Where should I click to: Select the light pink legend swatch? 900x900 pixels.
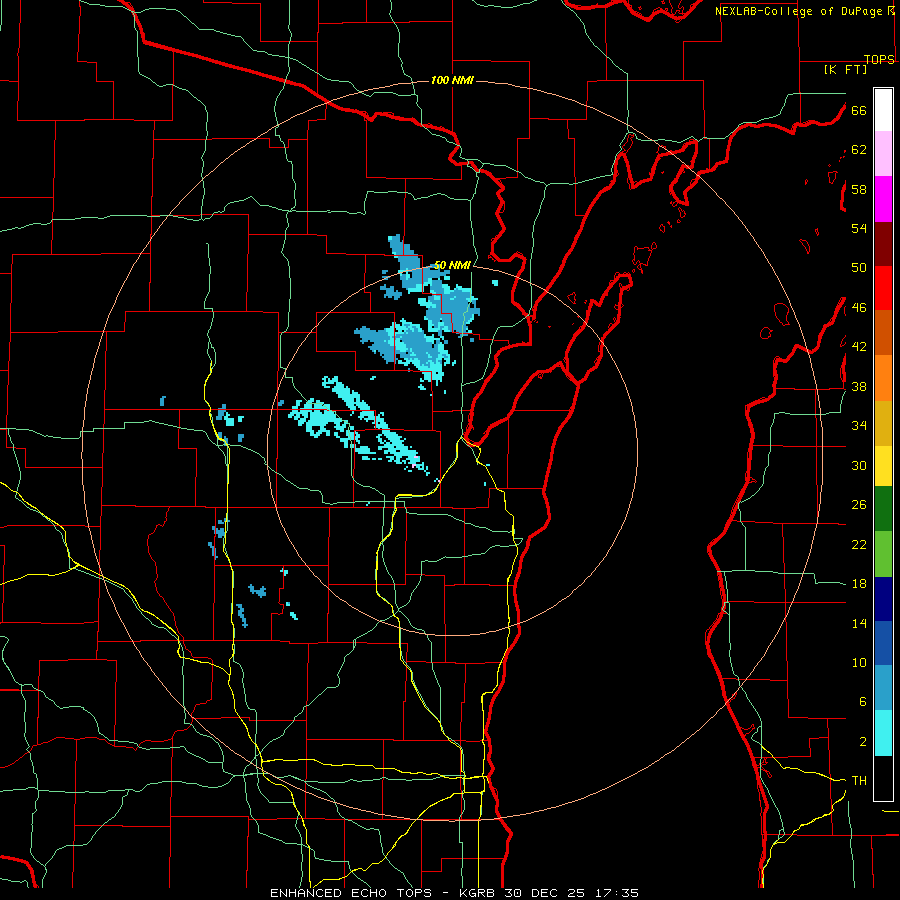pos(883,153)
